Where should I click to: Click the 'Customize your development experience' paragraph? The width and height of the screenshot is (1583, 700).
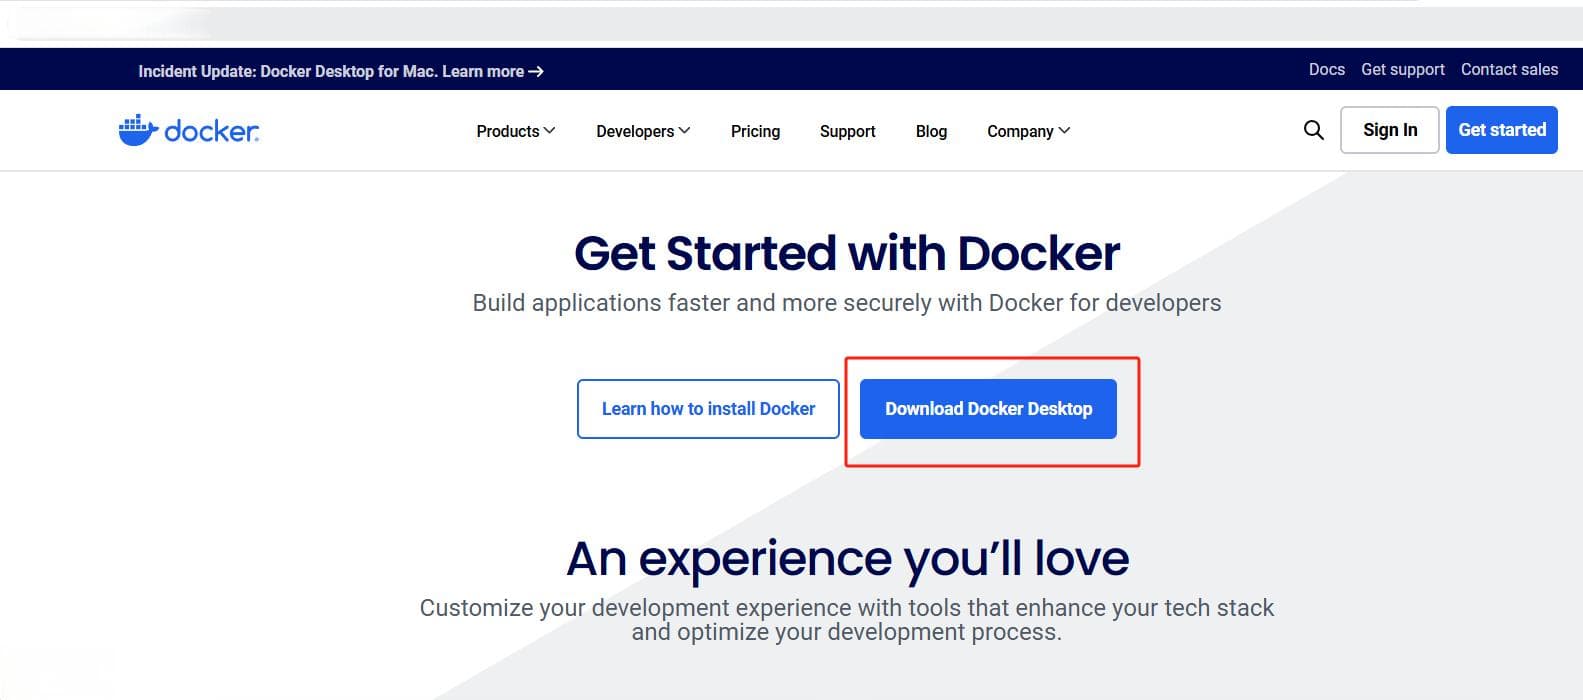coord(847,620)
